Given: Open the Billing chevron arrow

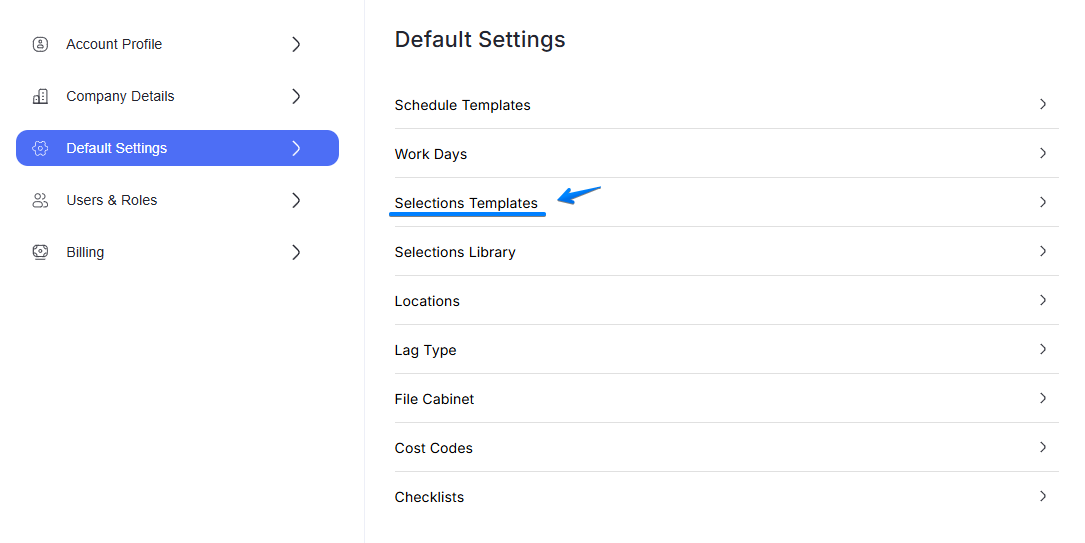Looking at the screenshot, I should 296,252.
